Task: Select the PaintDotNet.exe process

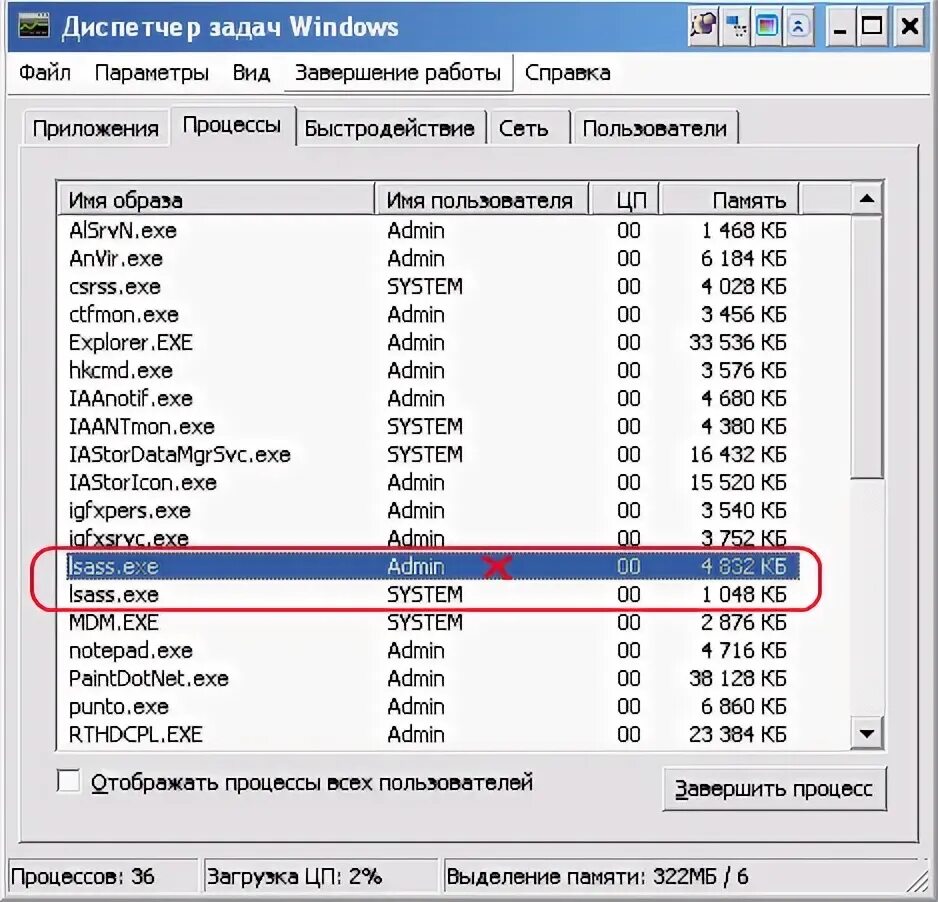Action: 433,679
